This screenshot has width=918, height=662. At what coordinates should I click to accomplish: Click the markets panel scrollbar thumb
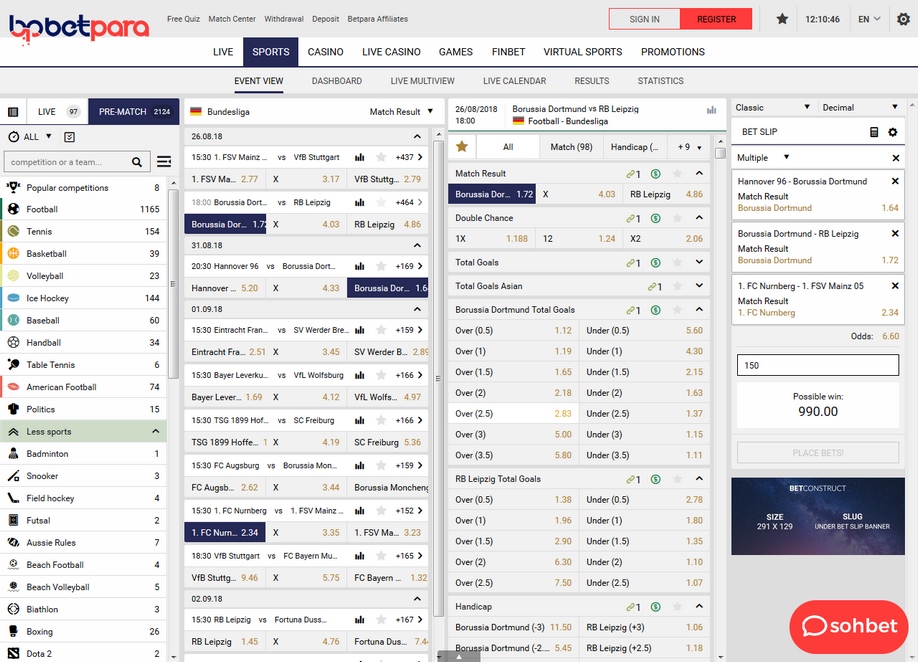click(721, 153)
